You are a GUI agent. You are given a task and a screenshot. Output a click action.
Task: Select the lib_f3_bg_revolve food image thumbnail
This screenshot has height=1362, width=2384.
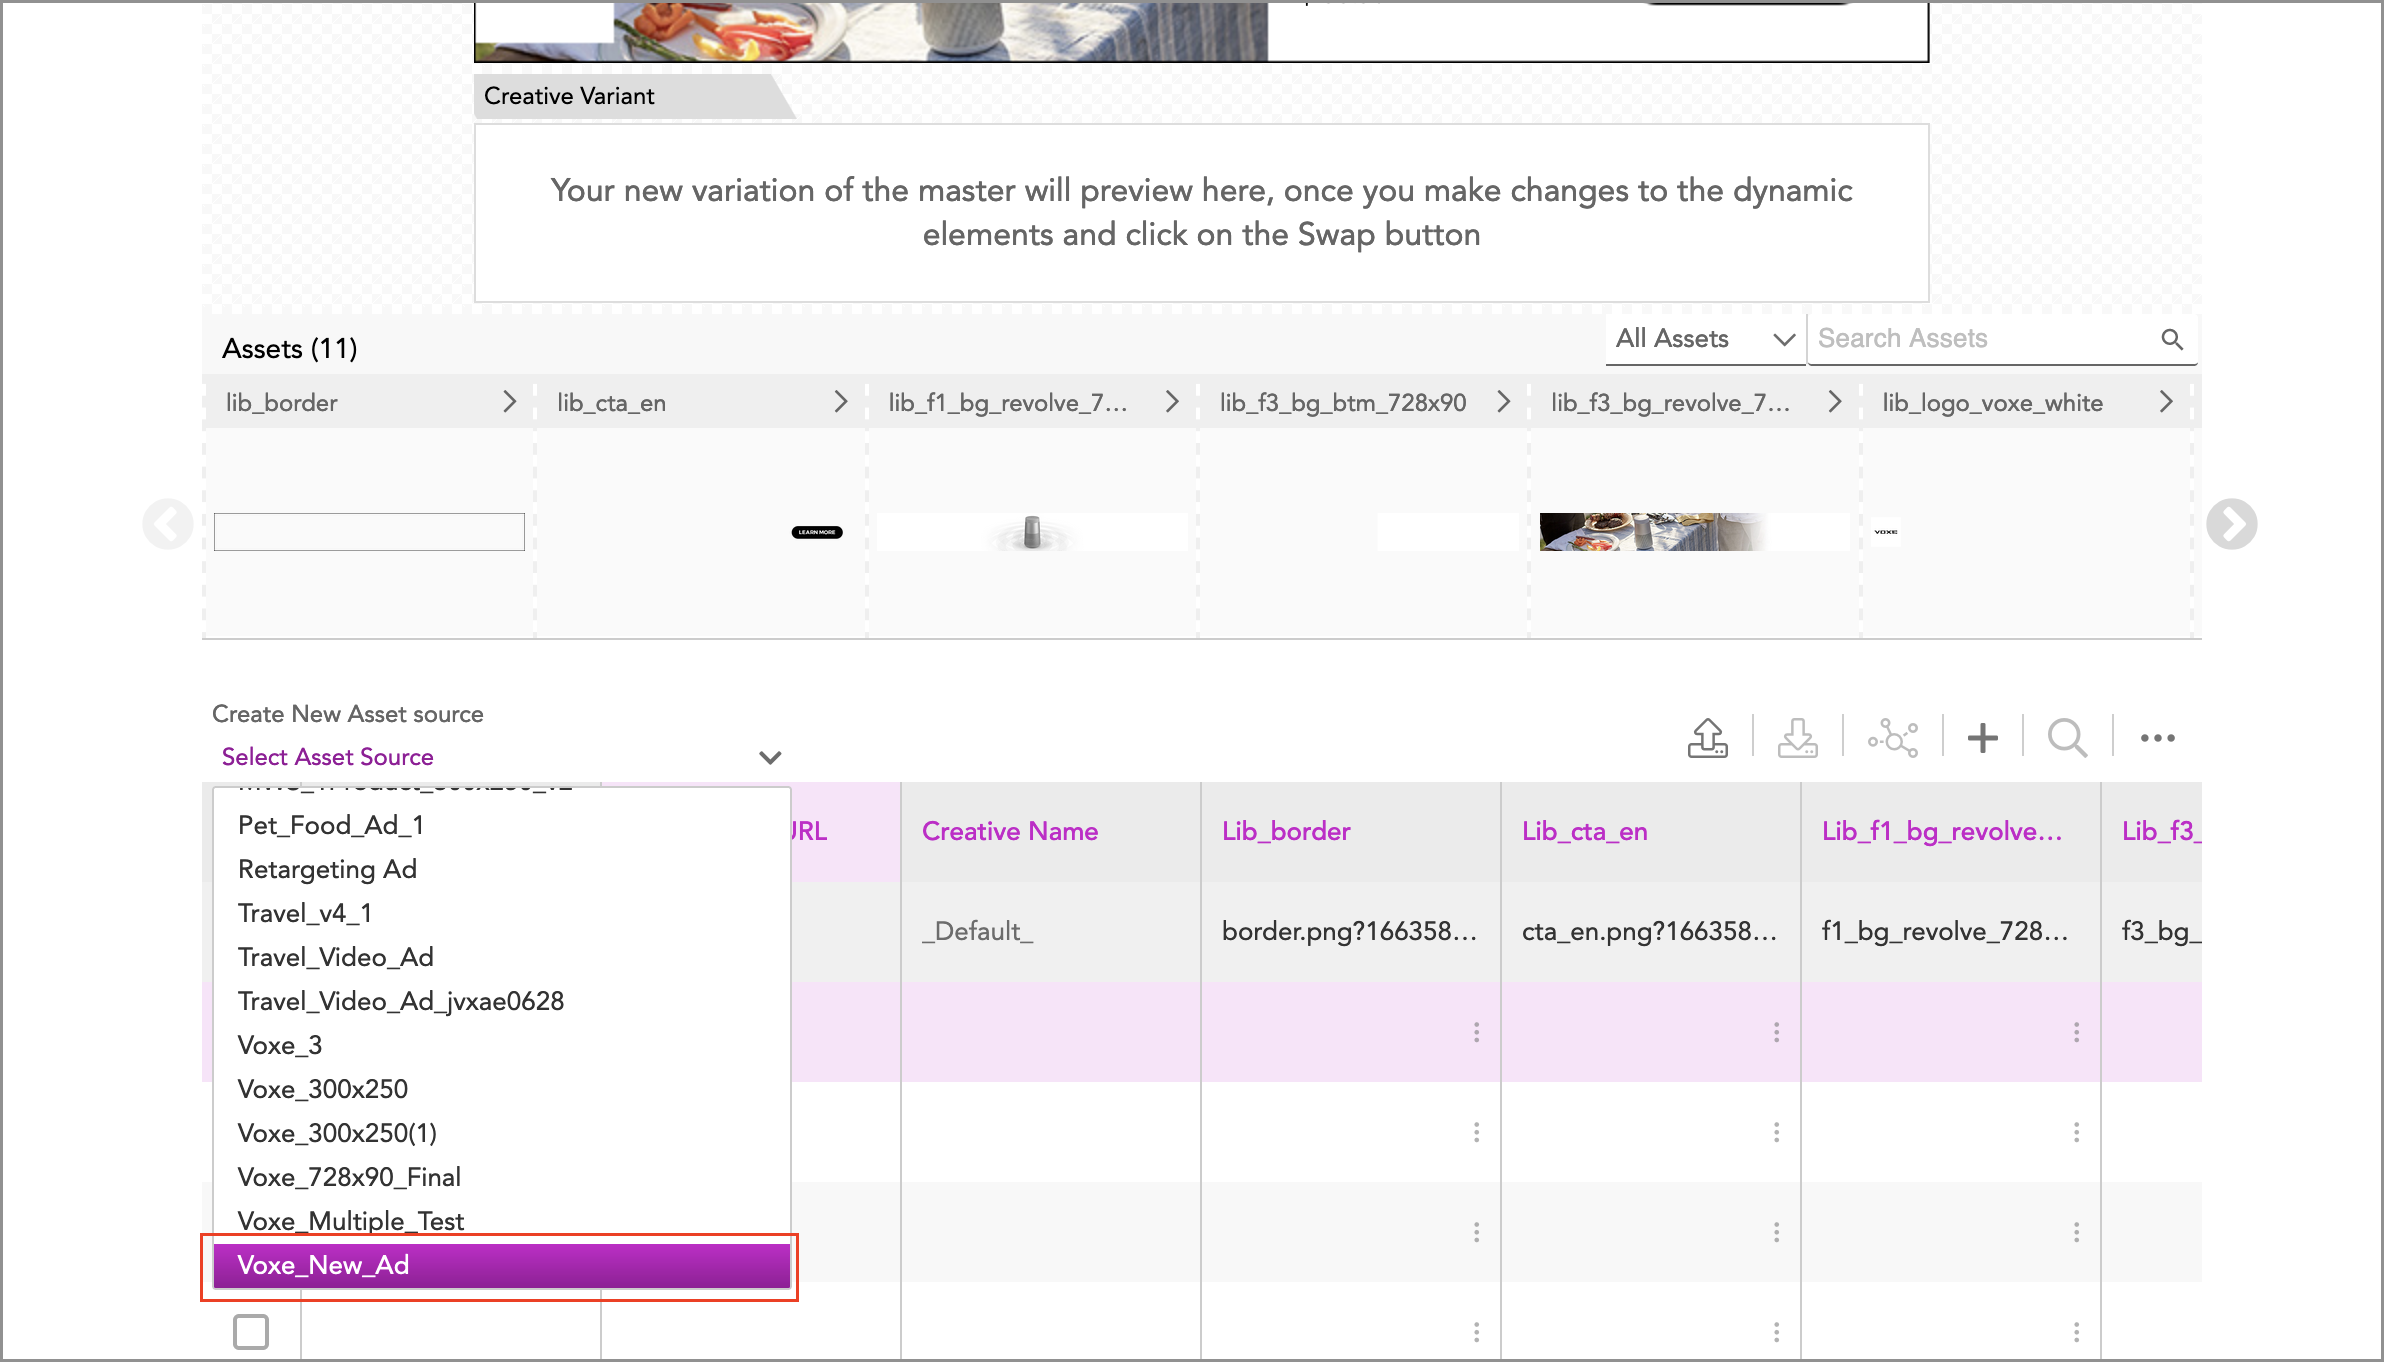coord(1650,532)
